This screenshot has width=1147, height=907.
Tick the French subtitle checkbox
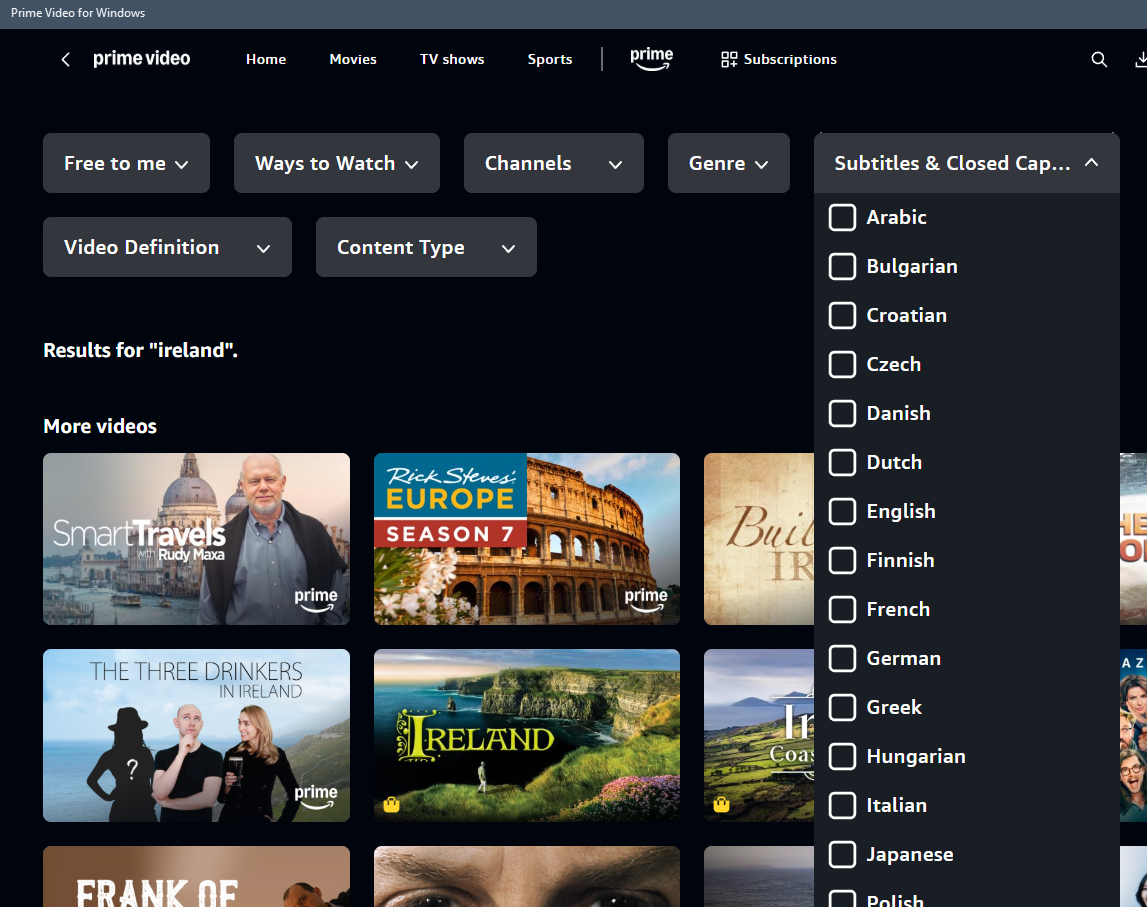pyautogui.click(x=842, y=609)
